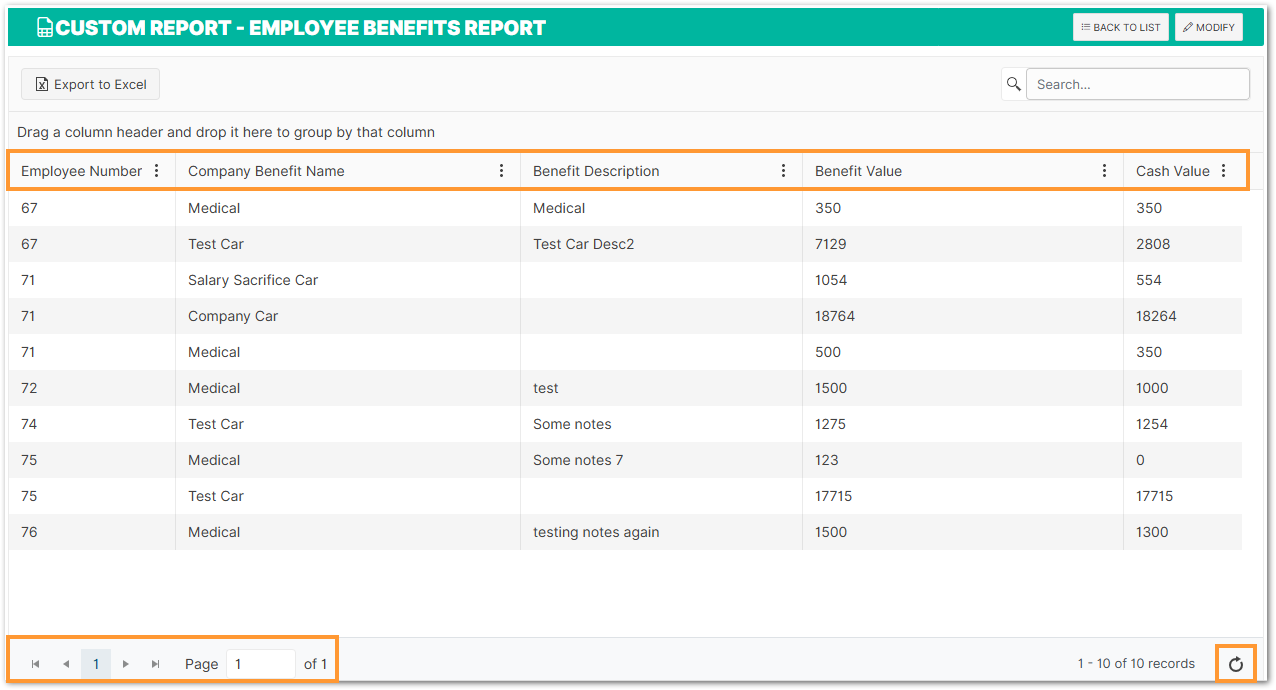
Task: Go to the last page arrow
Action: 156,664
